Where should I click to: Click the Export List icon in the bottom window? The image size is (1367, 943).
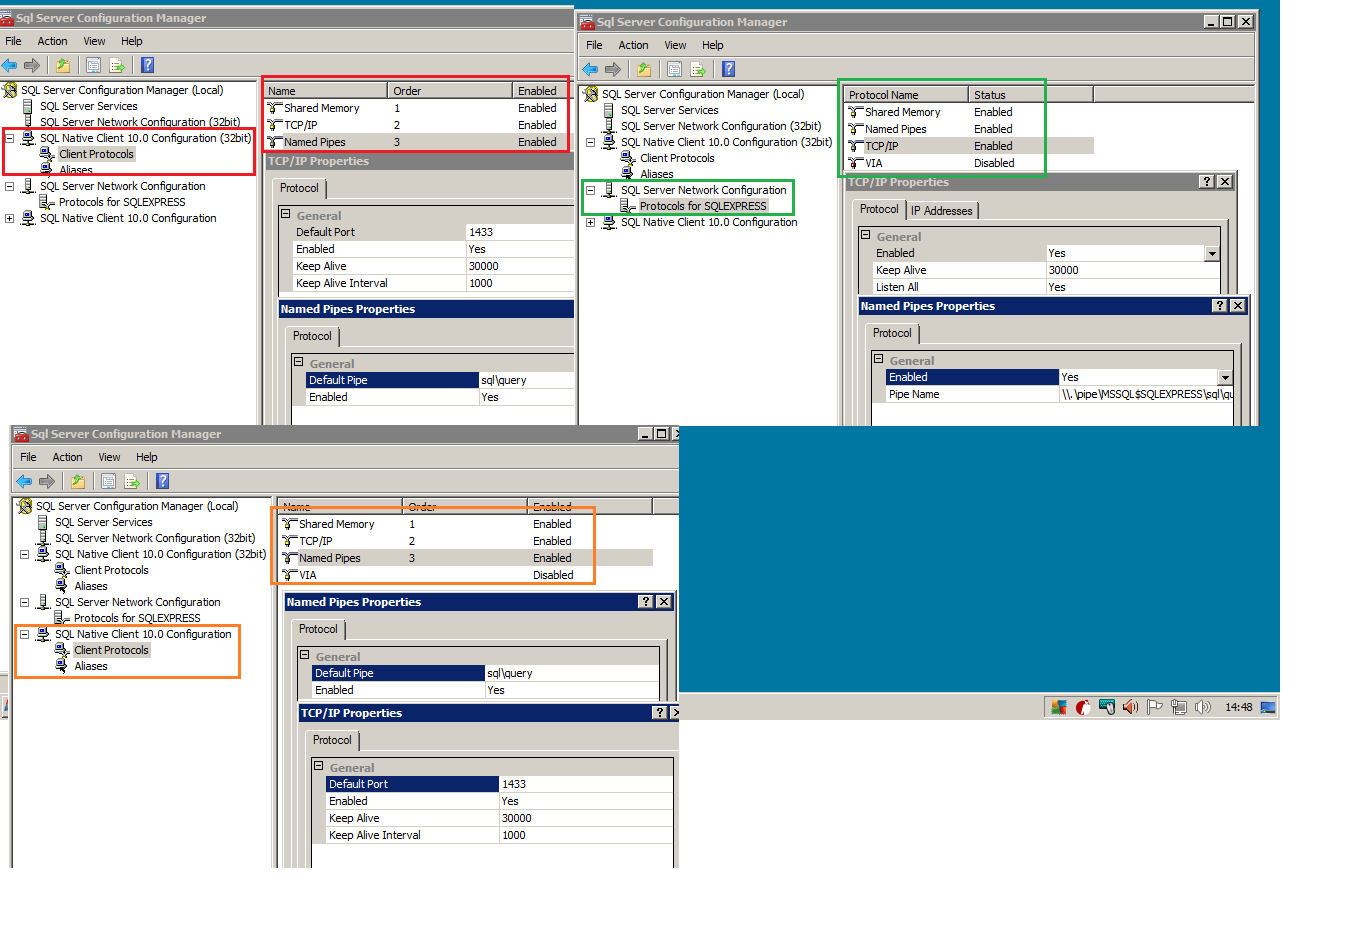(x=132, y=481)
